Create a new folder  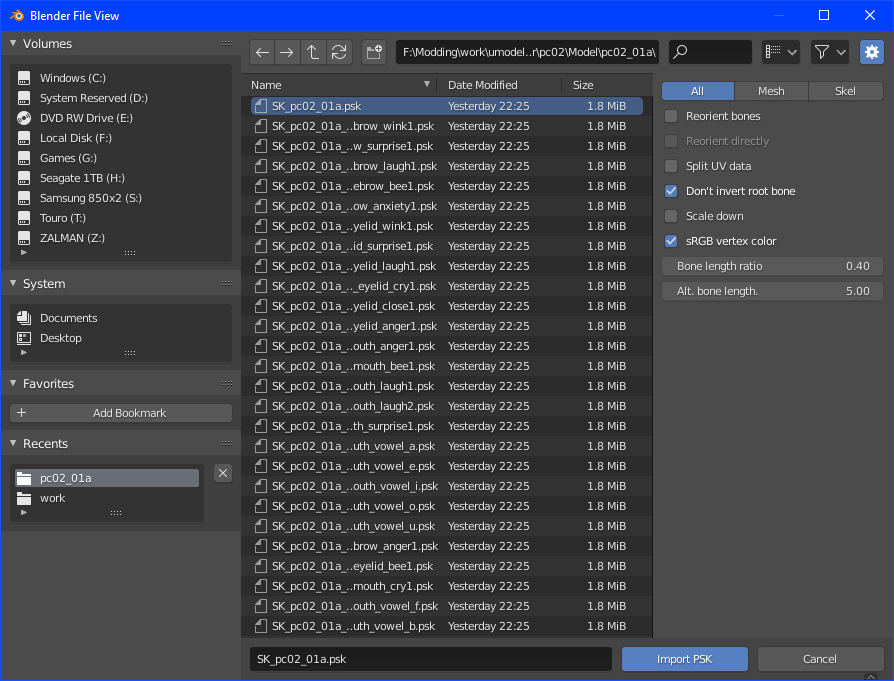click(374, 52)
